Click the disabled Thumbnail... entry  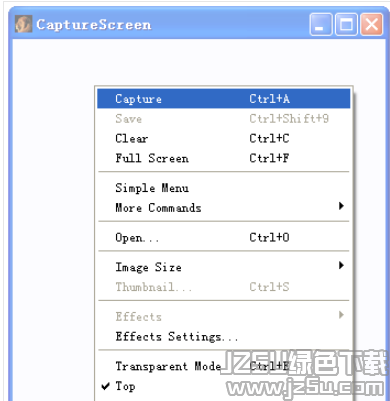224,287
